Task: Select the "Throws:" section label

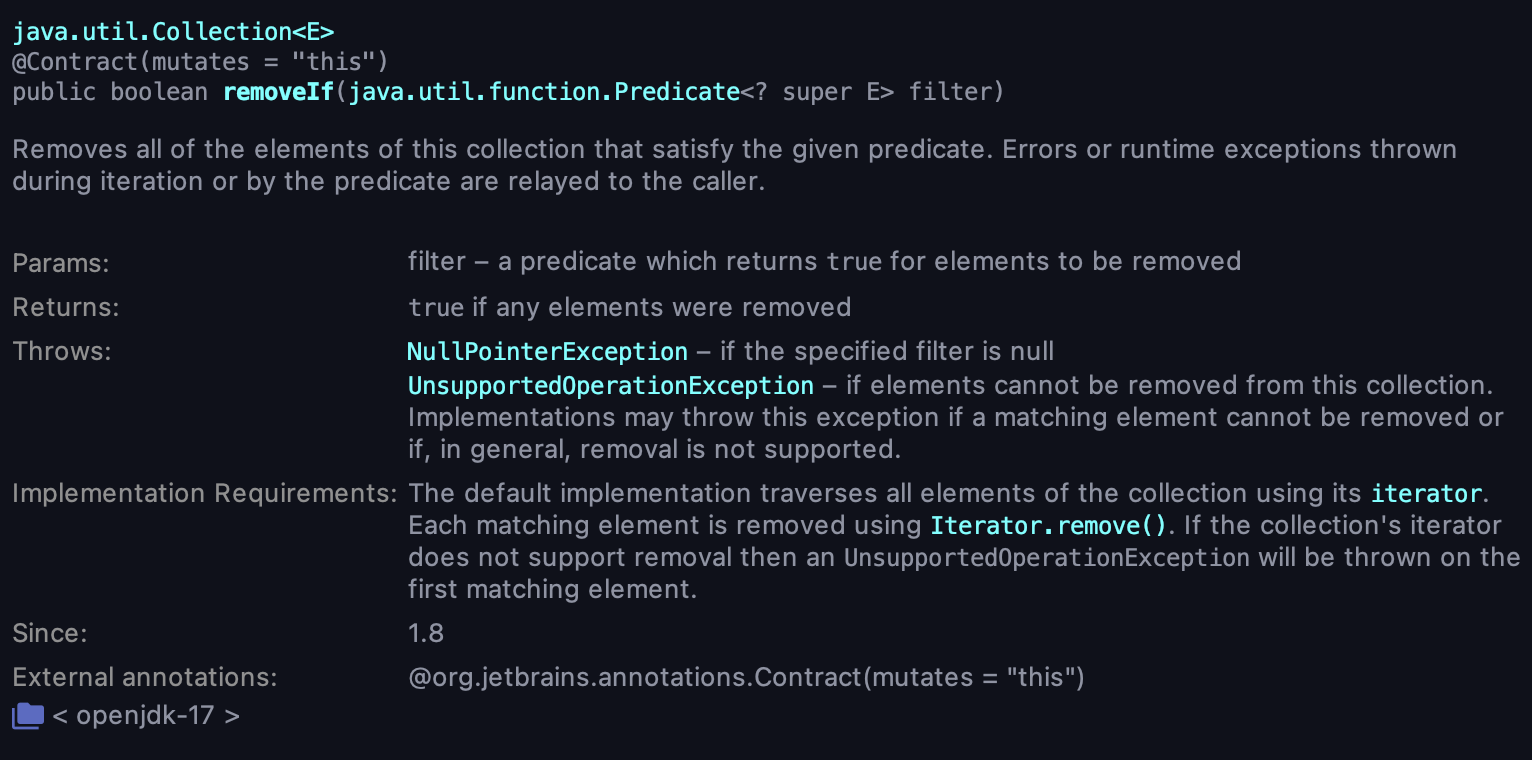Action: pos(62,352)
